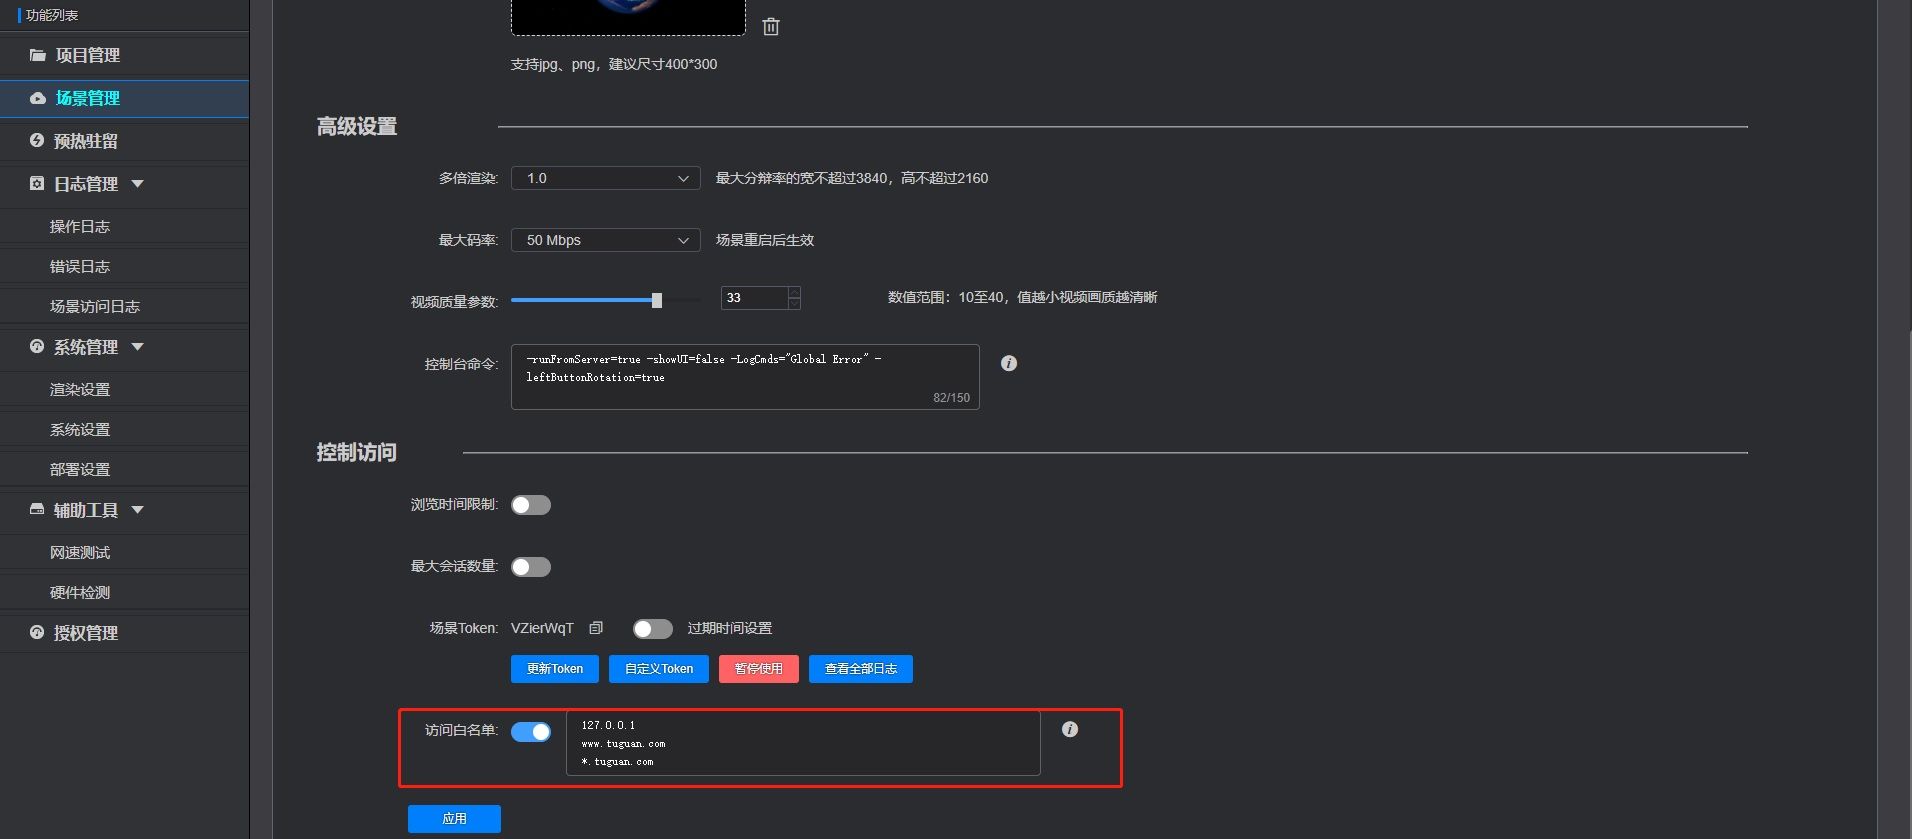
Task: Click the folder icon for 项目管理
Action: coord(38,55)
